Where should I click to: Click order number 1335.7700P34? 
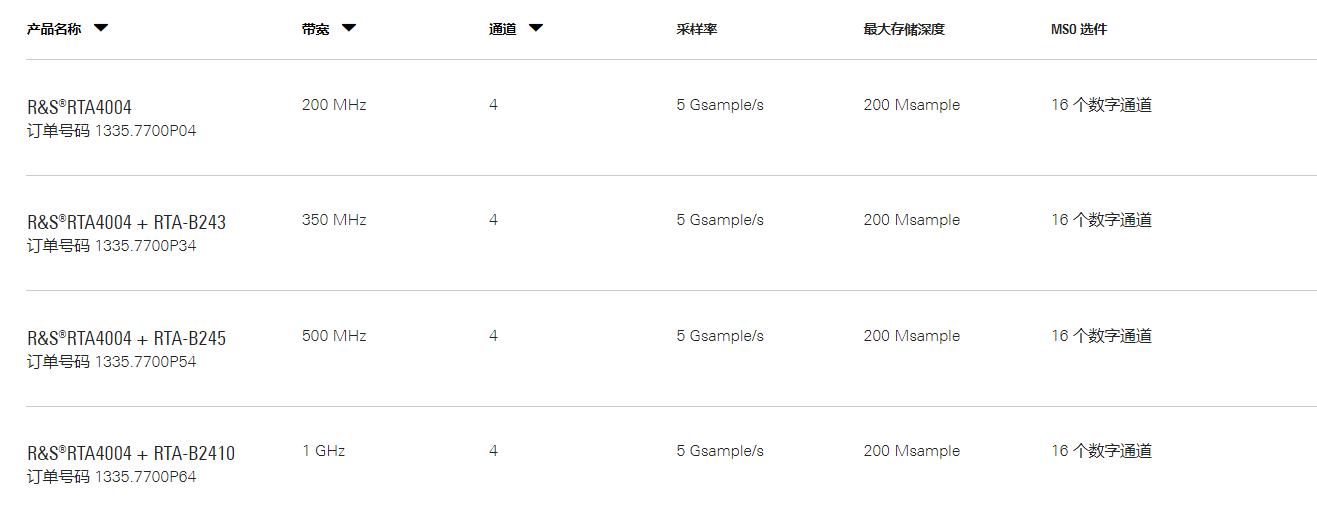point(145,246)
